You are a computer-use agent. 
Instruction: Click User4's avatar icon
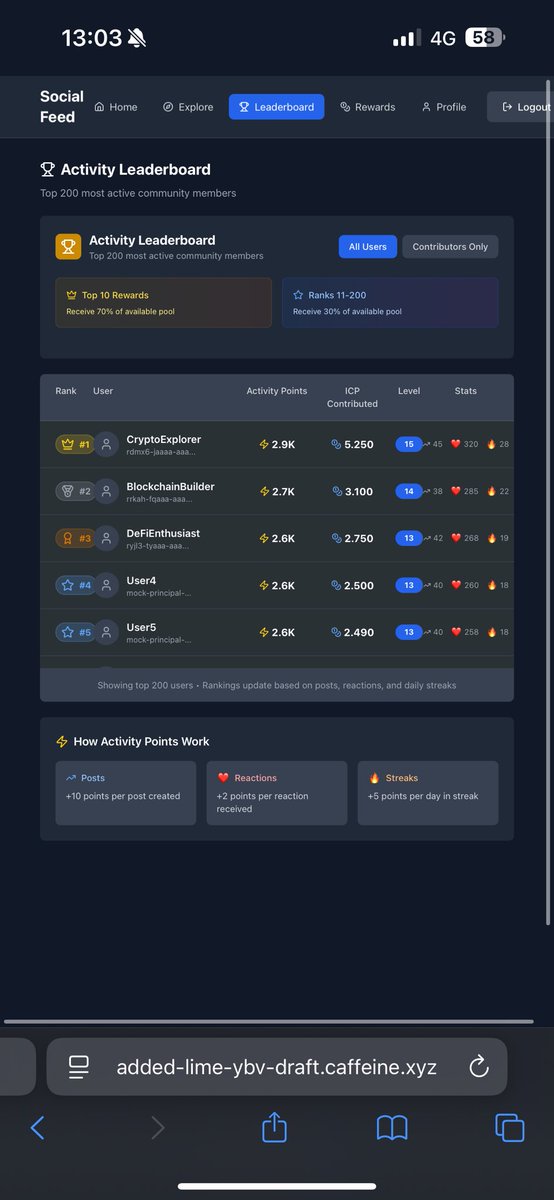tap(107, 585)
